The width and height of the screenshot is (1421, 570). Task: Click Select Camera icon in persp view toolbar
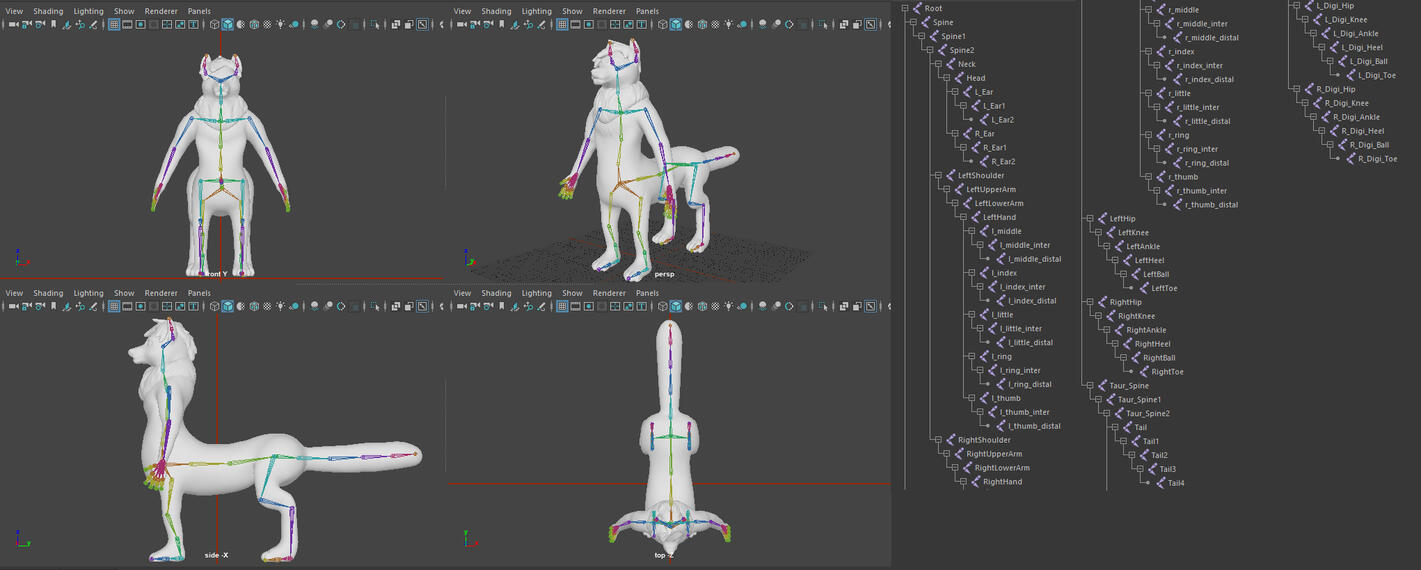click(x=461, y=24)
